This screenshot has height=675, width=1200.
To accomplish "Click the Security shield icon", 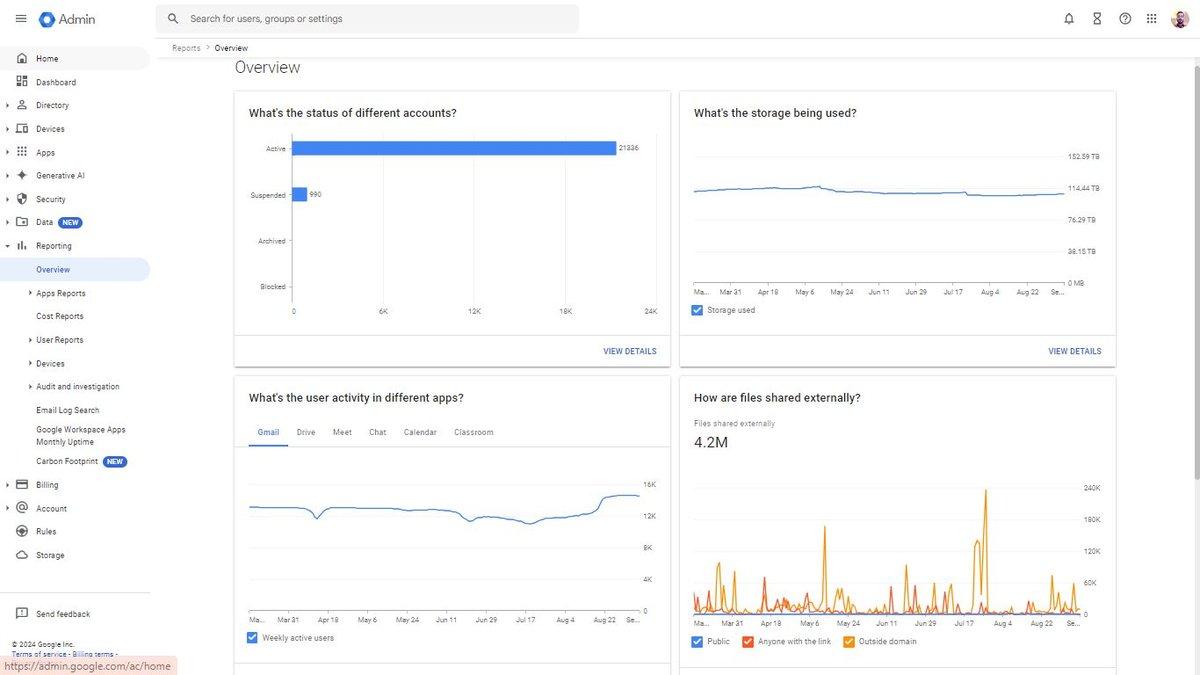I will 22,199.
